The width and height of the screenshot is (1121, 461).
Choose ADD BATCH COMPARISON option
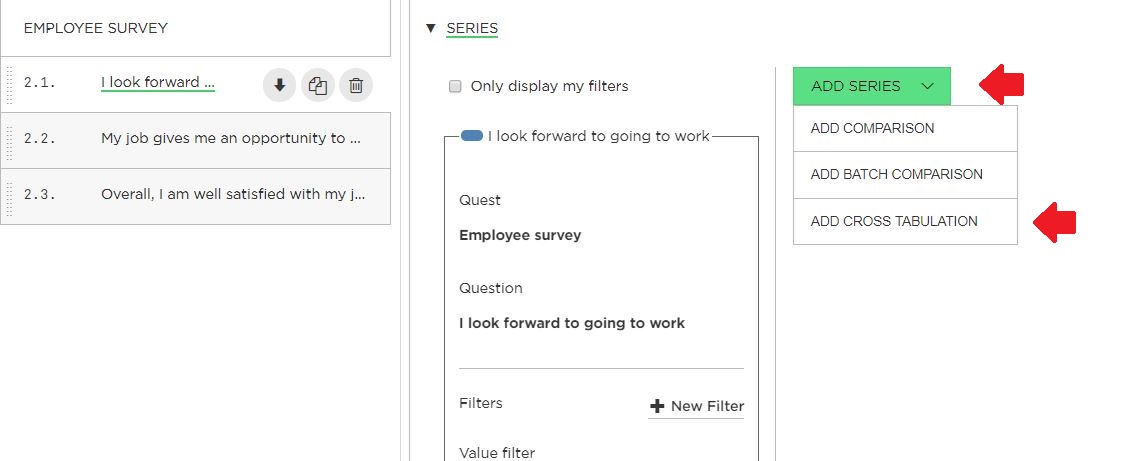pos(905,174)
